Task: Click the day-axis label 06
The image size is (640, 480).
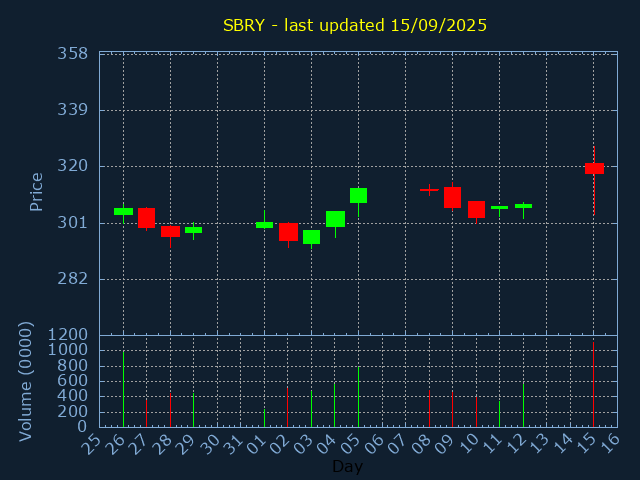Action: point(374,444)
